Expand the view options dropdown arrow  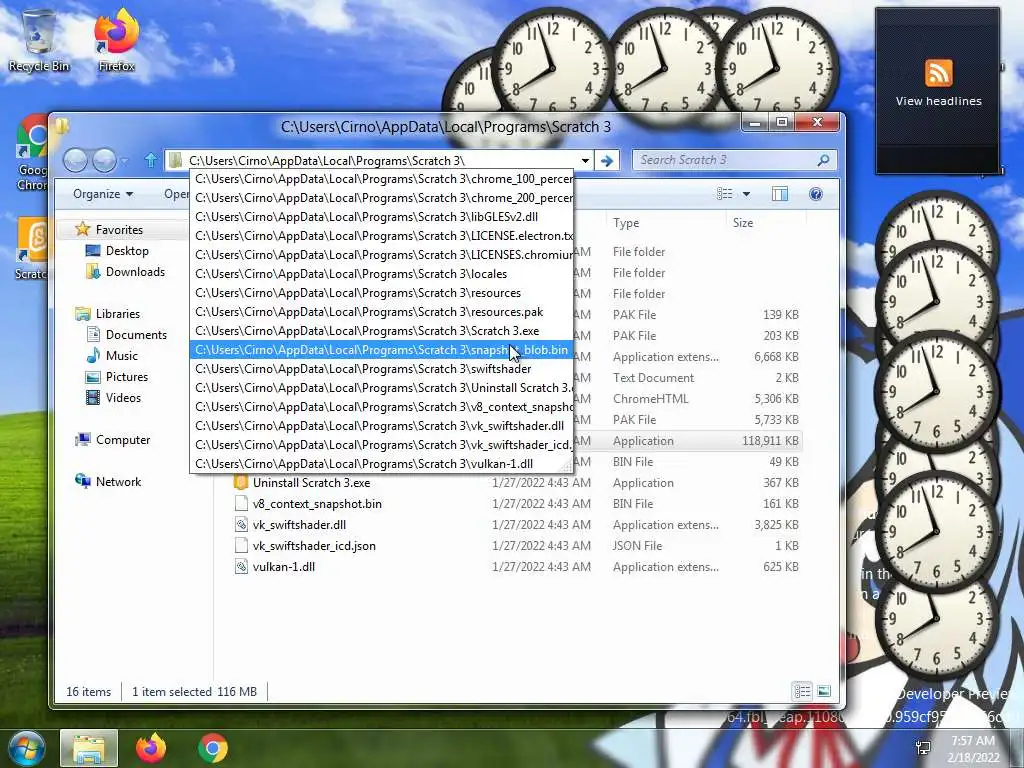pos(746,194)
